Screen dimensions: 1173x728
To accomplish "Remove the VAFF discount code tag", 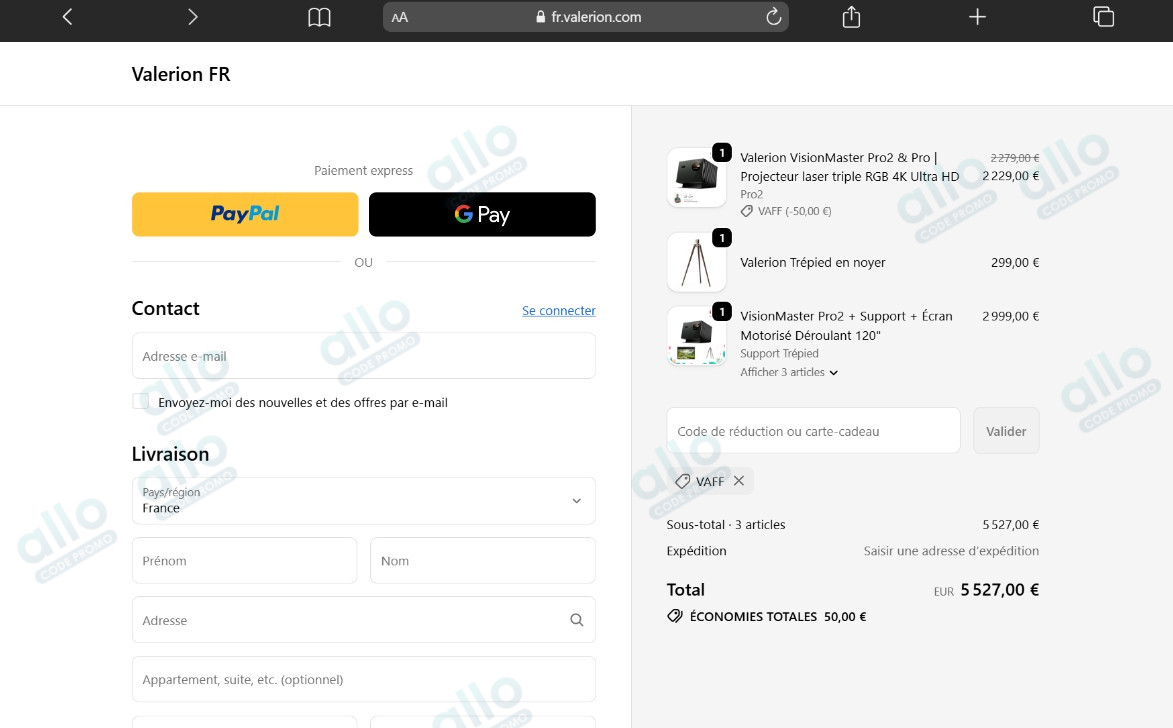I will tap(739, 481).
